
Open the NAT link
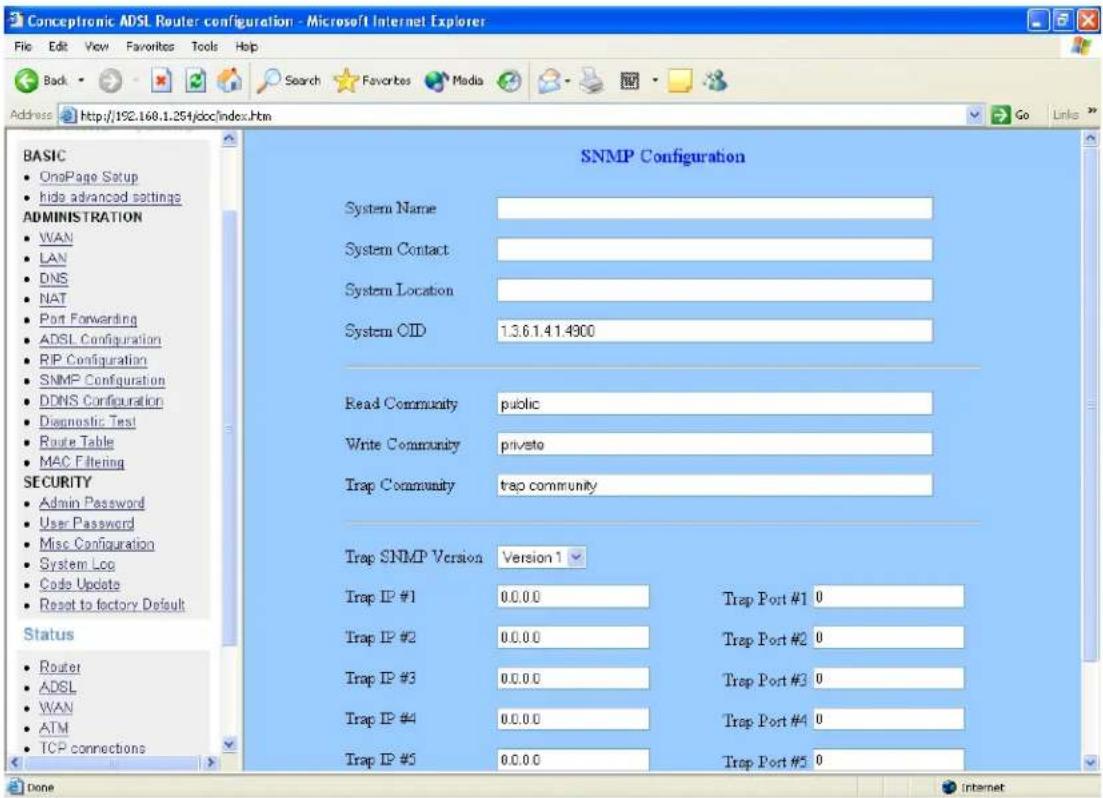pos(53,299)
